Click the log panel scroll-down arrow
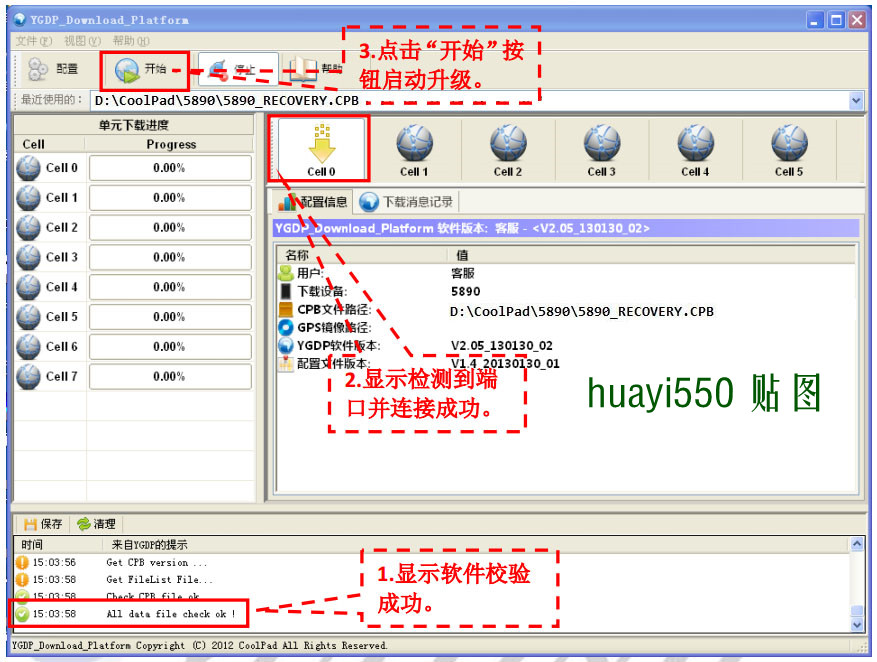This screenshot has height=662, width=877. tap(856, 625)
